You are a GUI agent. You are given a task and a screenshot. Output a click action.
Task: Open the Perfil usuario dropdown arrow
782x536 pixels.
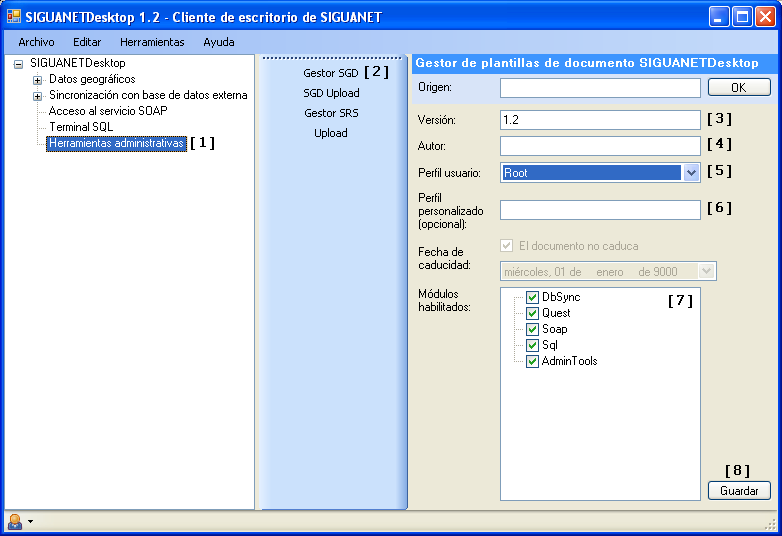691,173
